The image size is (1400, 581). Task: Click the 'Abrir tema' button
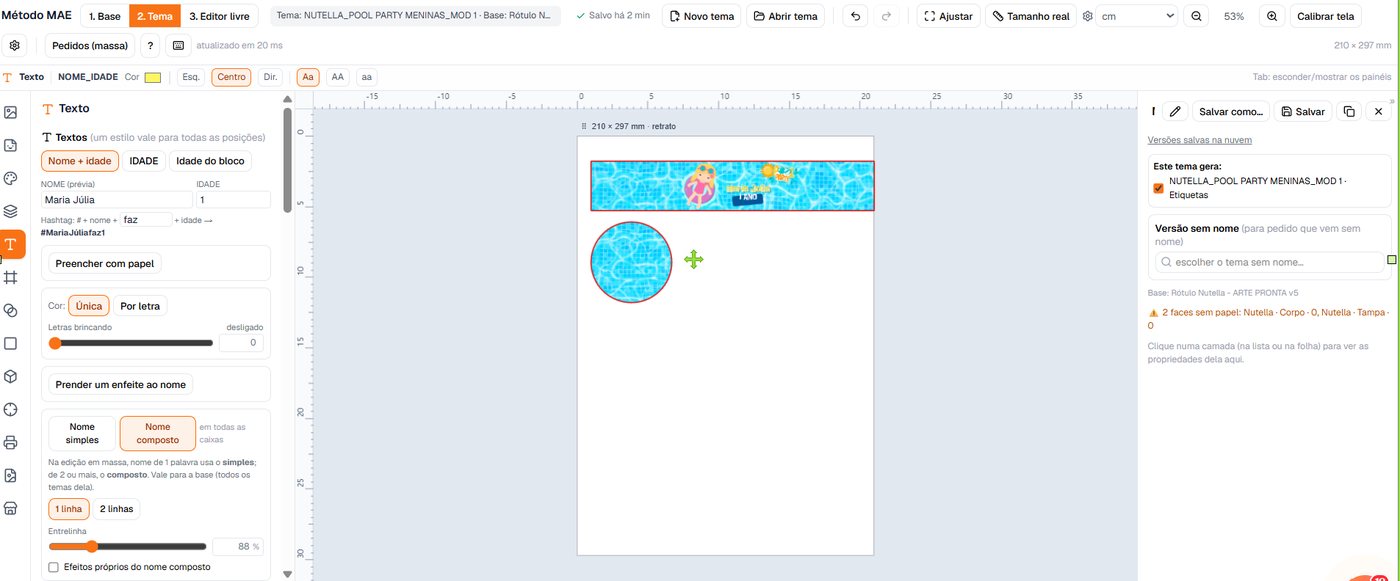785,16
